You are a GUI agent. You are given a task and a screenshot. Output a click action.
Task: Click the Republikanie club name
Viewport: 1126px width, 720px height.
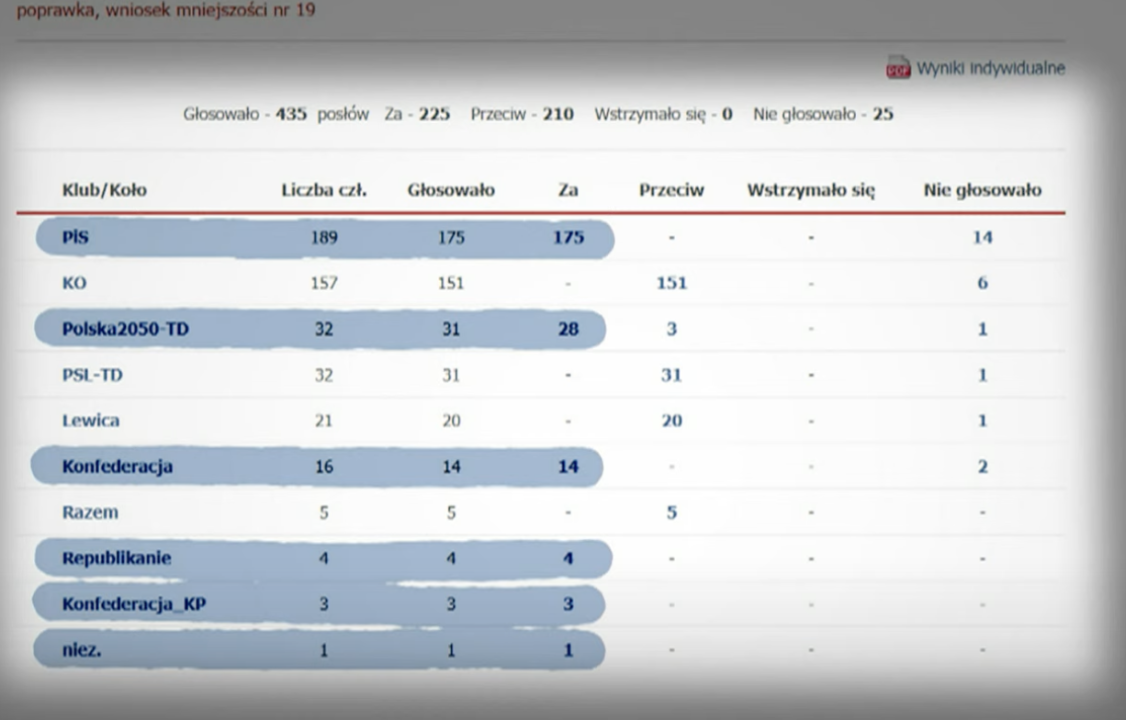pos(116,558)
